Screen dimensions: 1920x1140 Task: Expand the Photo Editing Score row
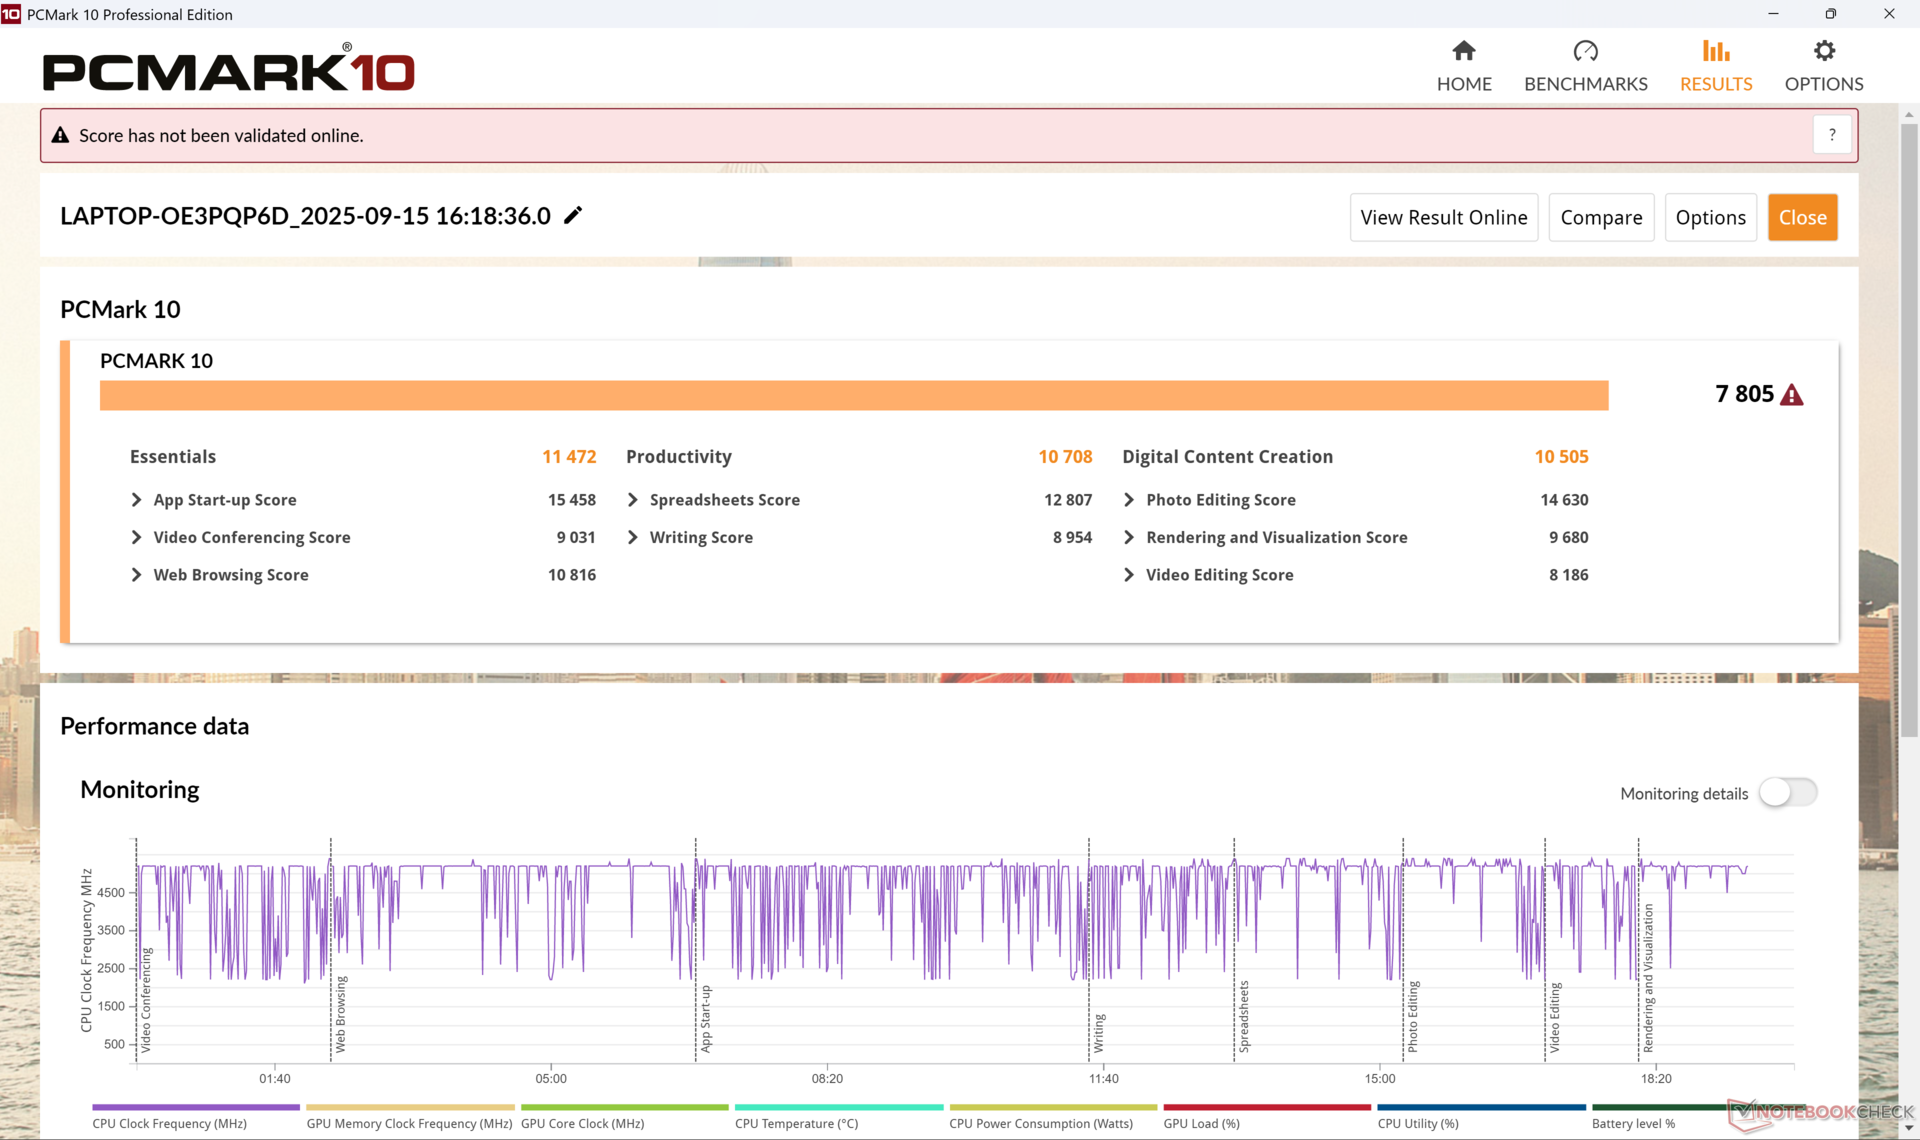[x=1129, y=500]
